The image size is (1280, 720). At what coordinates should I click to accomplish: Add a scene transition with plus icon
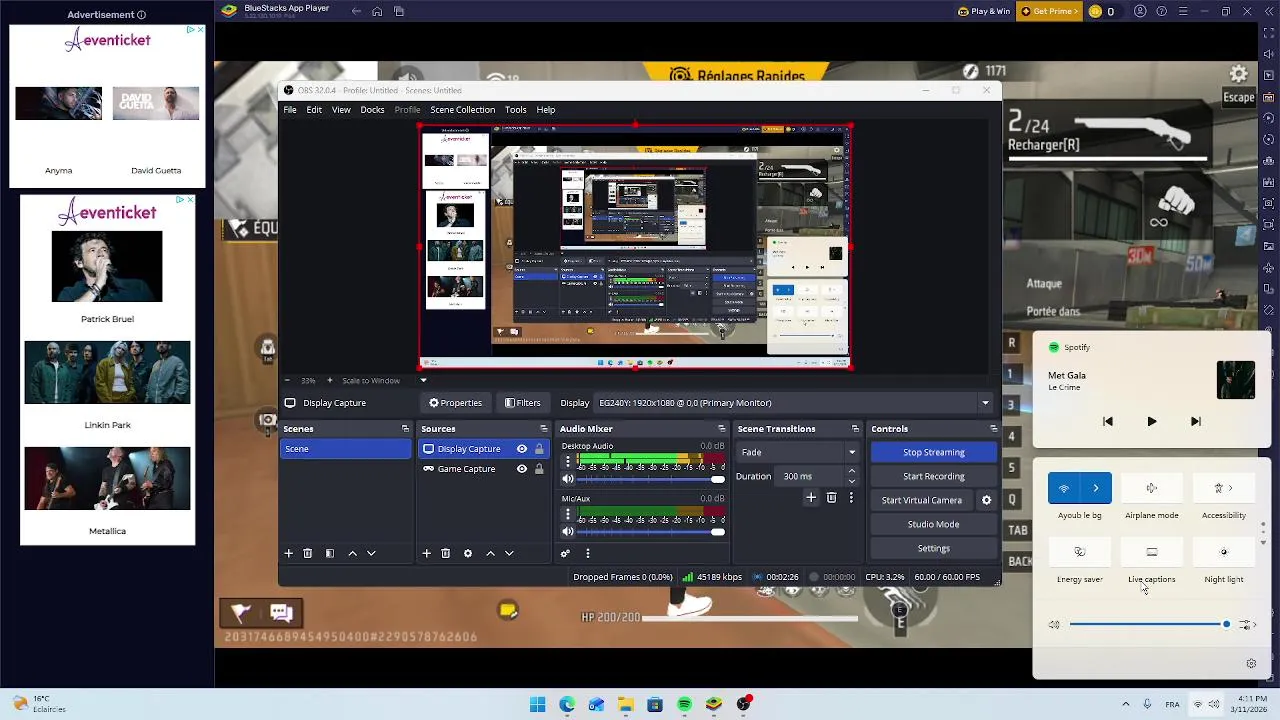(x=811, y=497)
